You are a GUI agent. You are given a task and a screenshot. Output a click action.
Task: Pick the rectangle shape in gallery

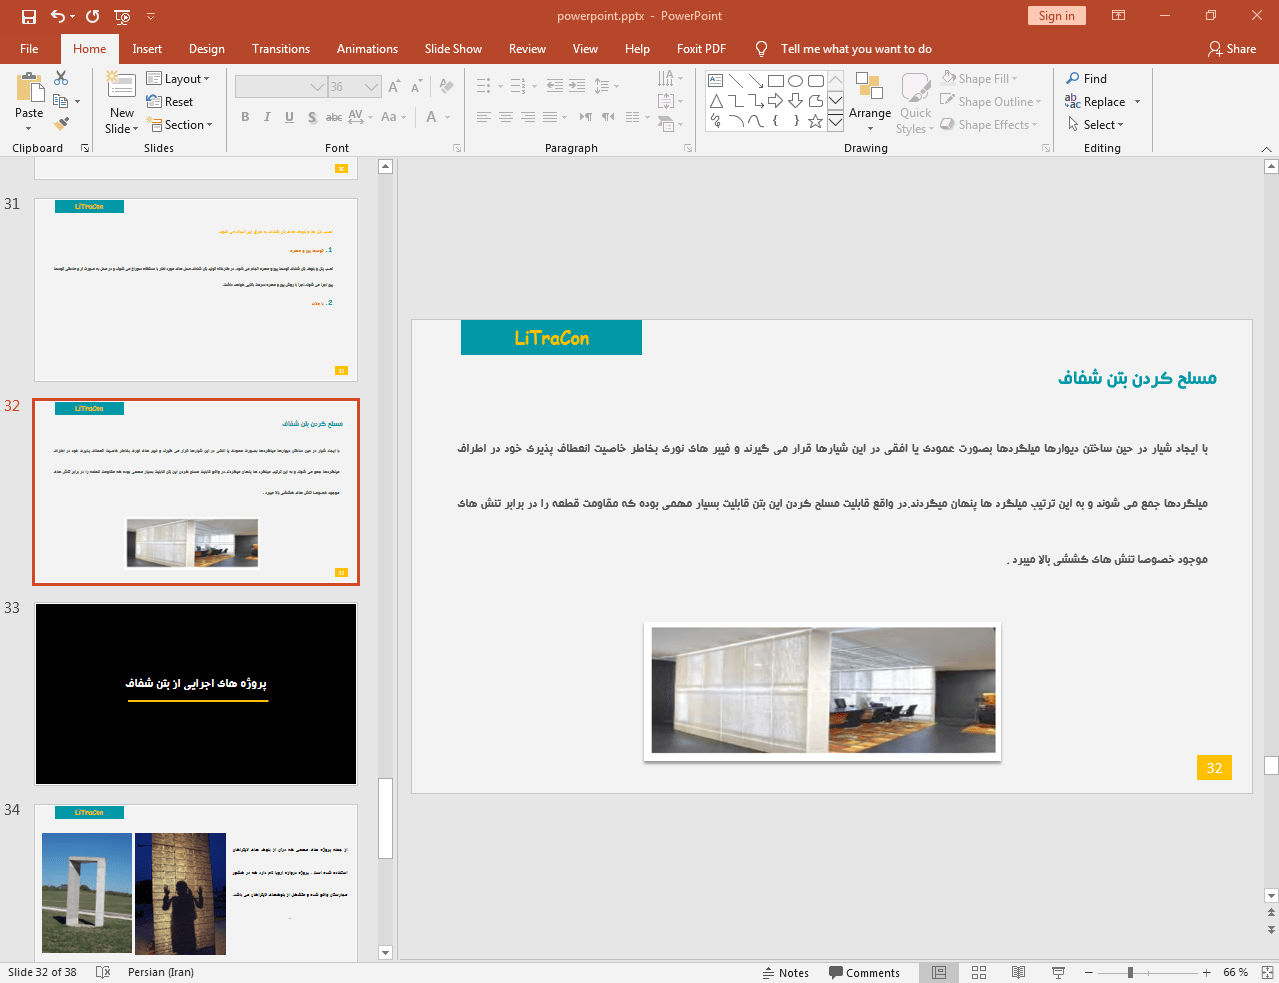click(776, 80)
